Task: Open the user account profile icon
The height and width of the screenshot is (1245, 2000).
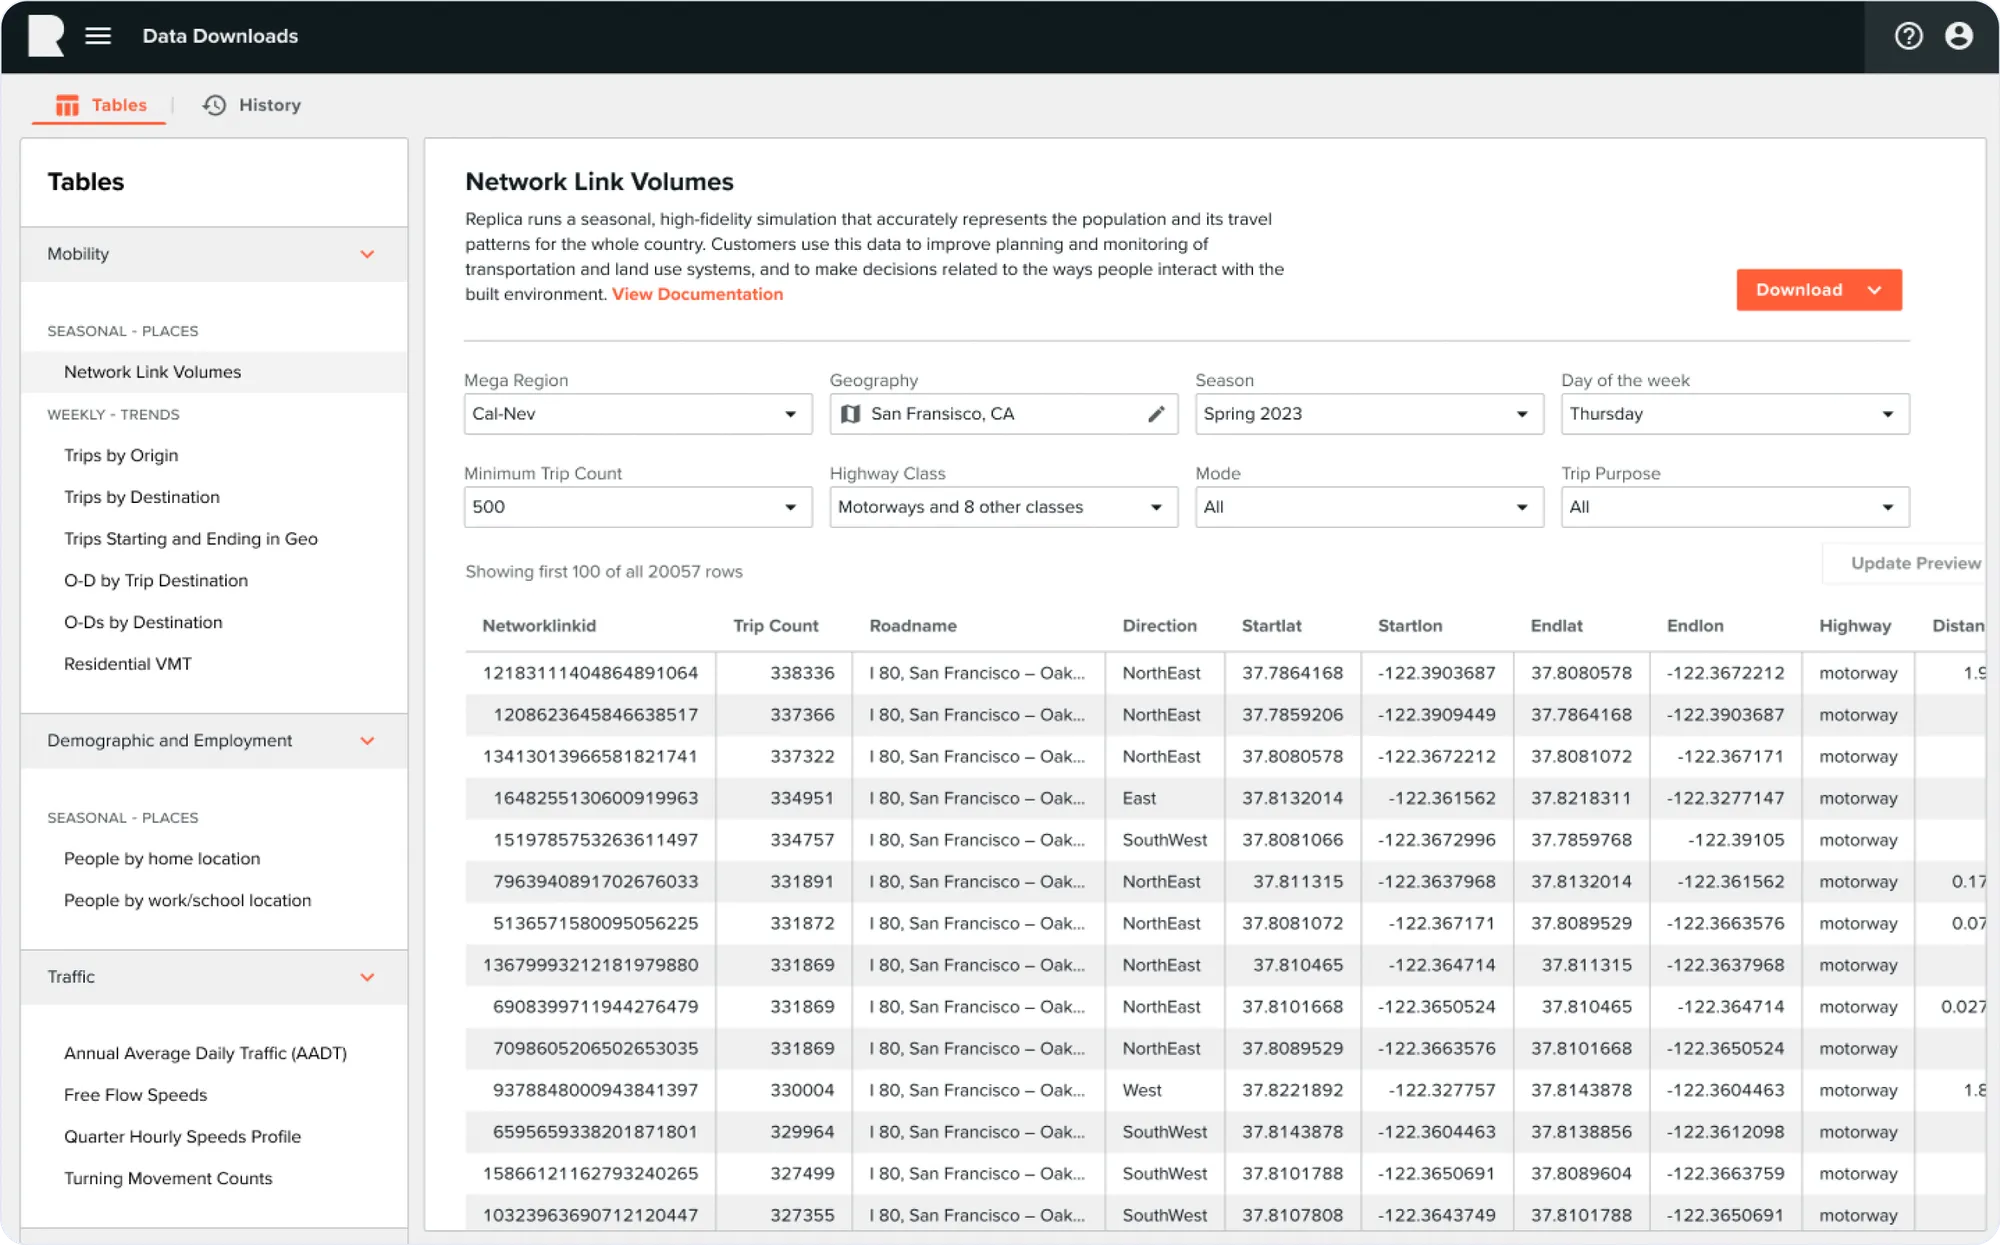Action: [x=1958, y=36]
